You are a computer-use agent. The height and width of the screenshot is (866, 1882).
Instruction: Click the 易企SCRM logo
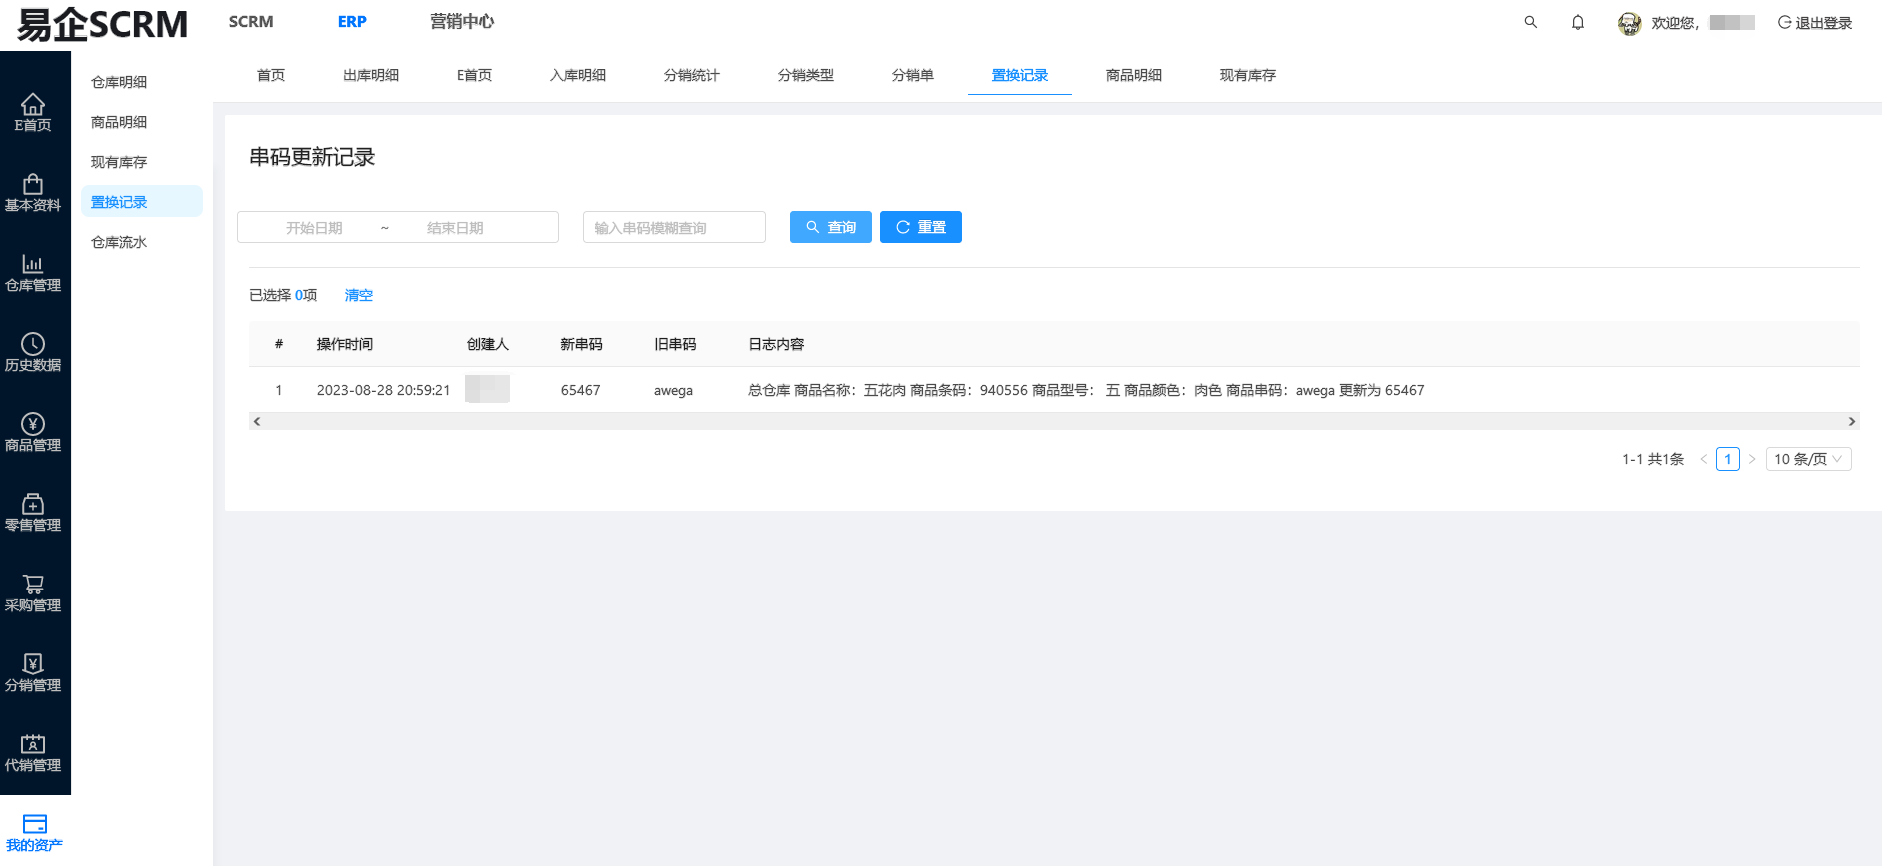pos(102,24)
